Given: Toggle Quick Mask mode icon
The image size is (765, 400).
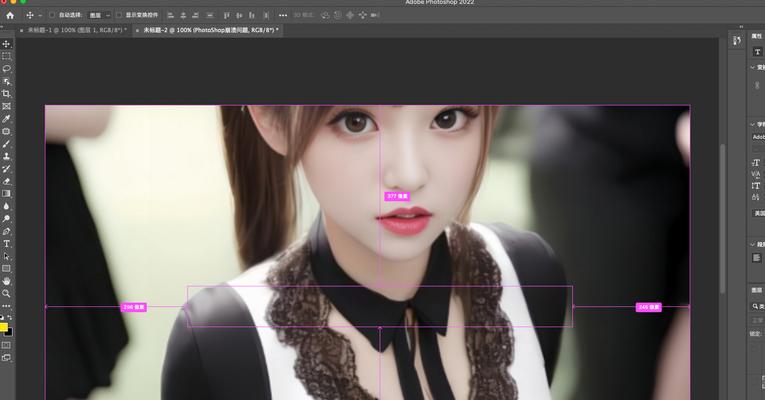Looking at the screenshot, I should coord(6,345).
